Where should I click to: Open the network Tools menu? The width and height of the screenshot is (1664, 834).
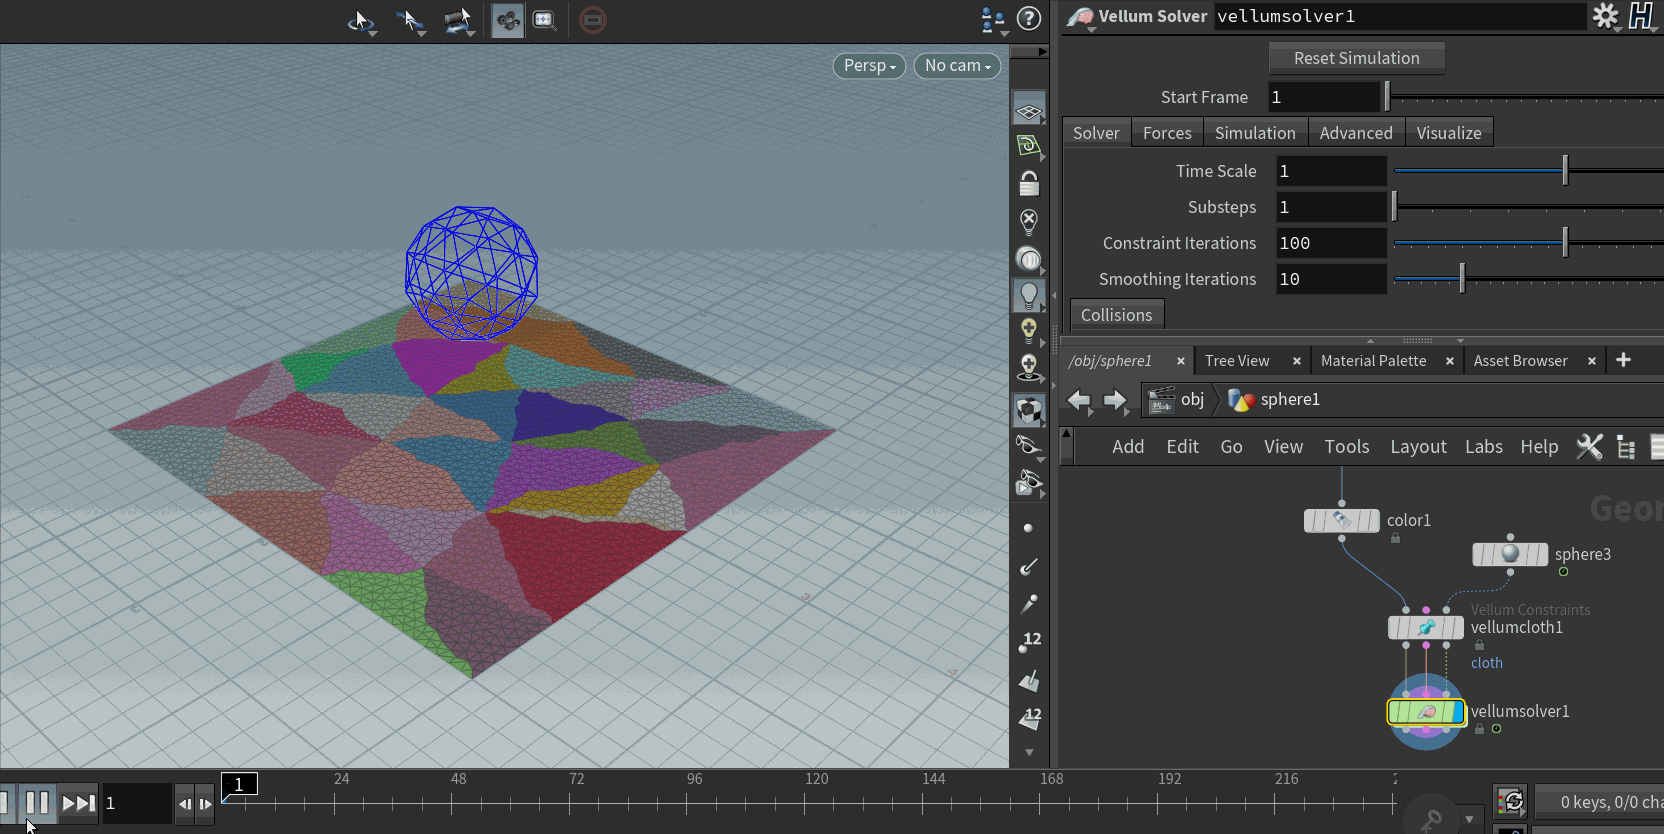click(1347, 447)
